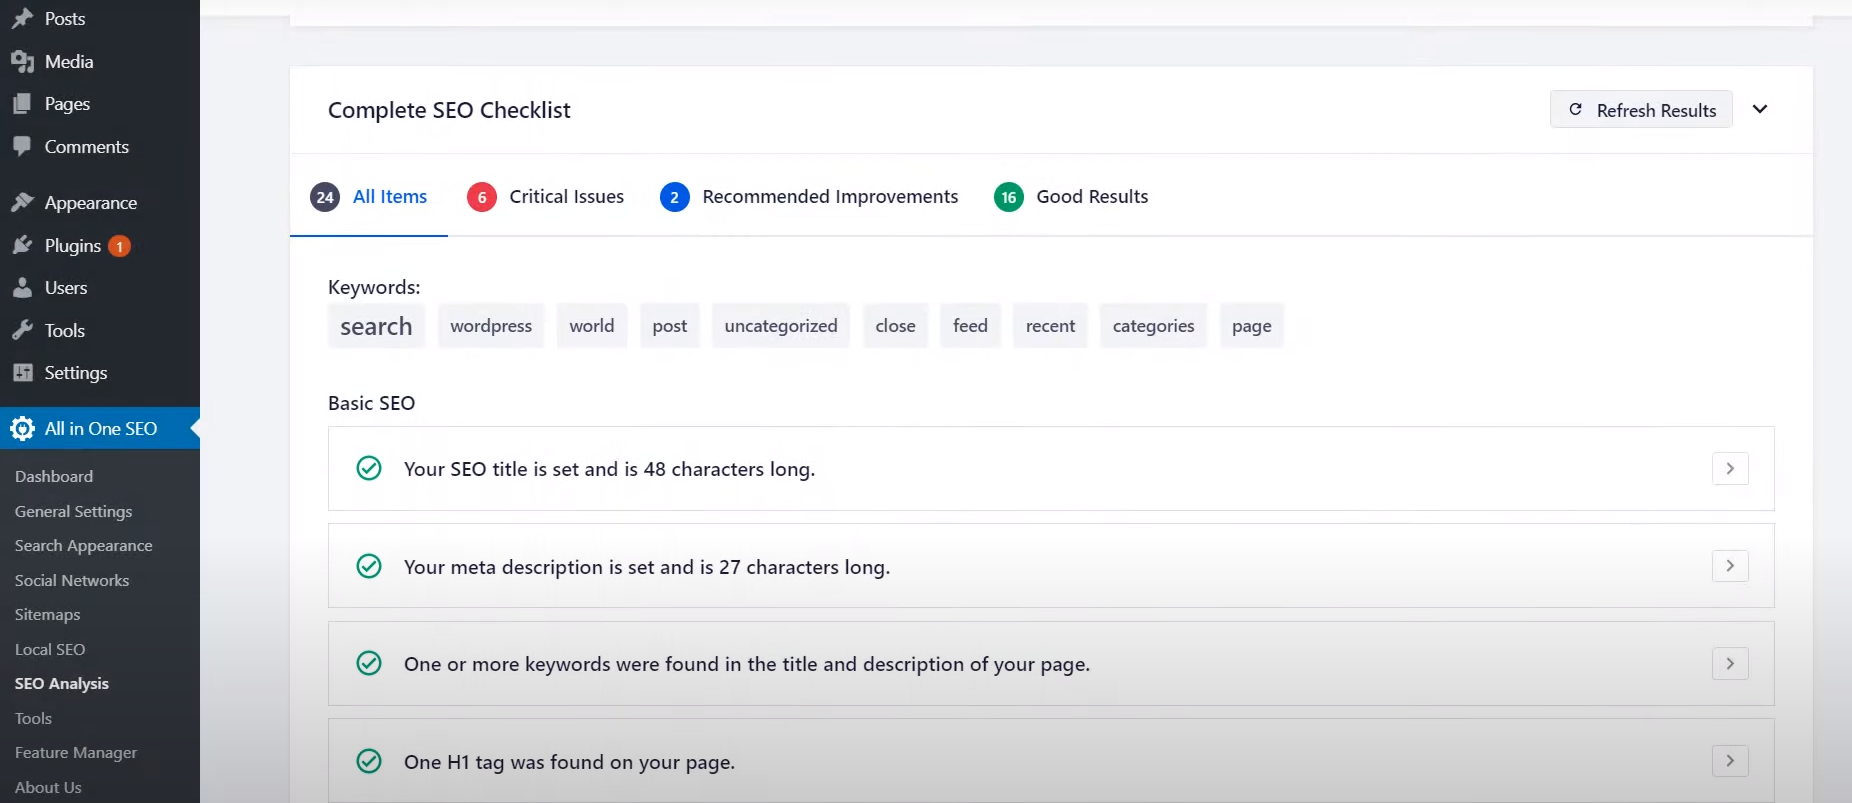Switch to the Critical Issues tab
Viewport: 1852px width, 803px height.
pos(546,197)
